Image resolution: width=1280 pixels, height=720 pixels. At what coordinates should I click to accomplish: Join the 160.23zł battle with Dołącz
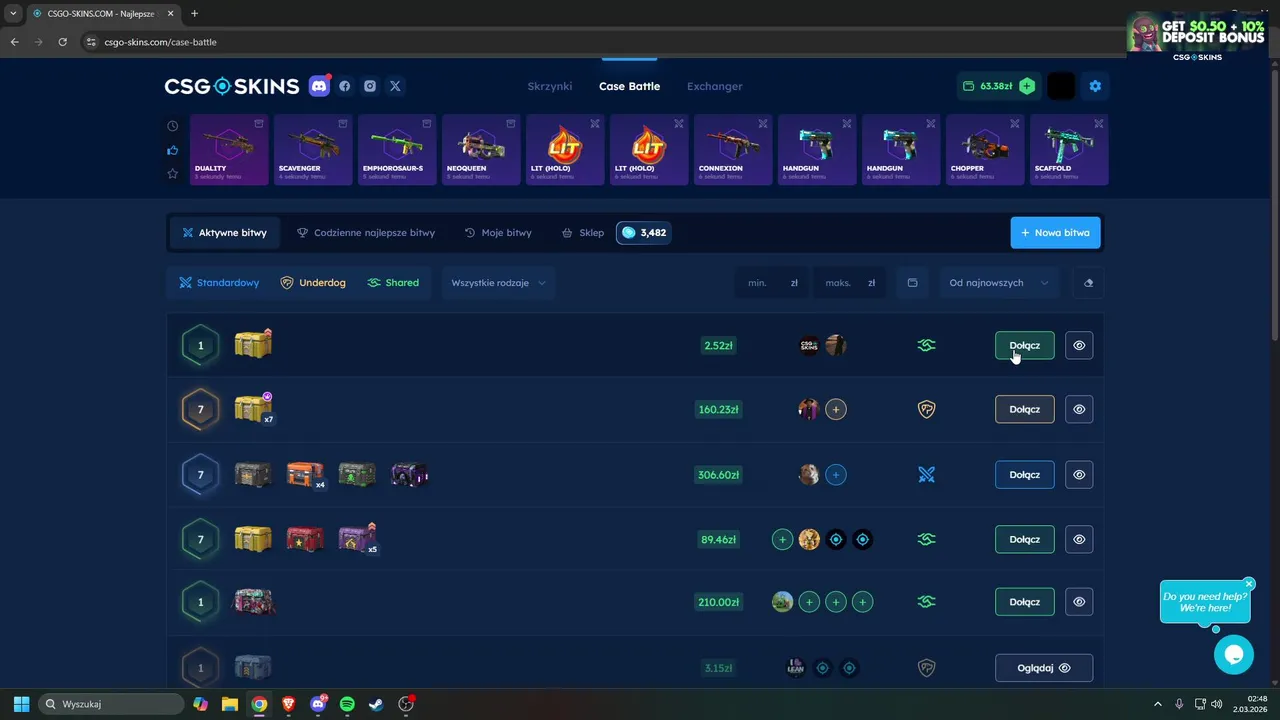pos(1025,409)
